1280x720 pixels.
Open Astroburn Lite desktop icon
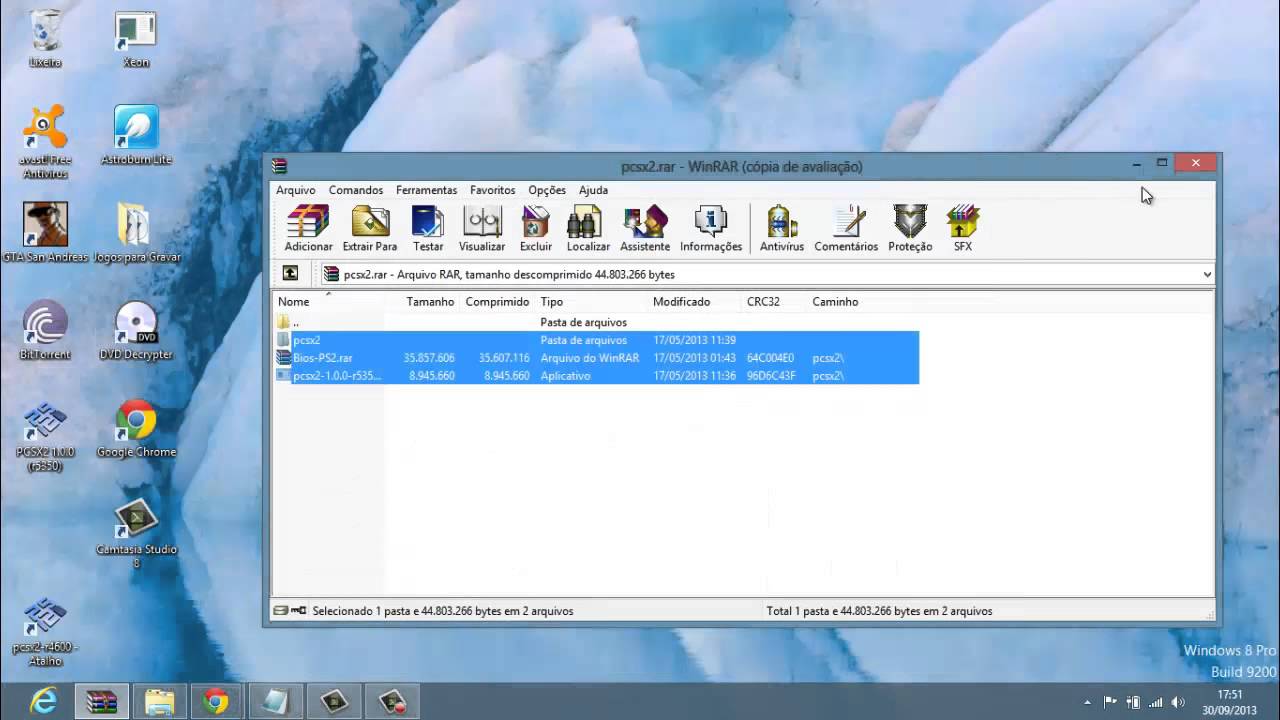click(136, 135)
